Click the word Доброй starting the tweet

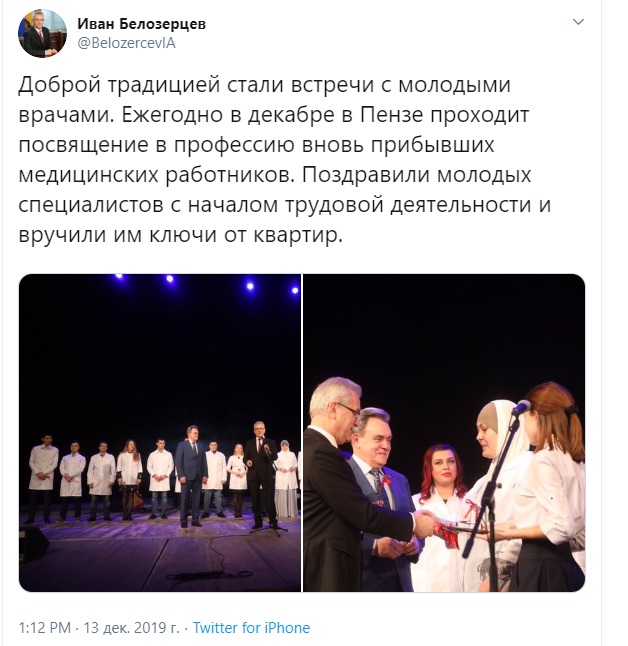point(60,84)
